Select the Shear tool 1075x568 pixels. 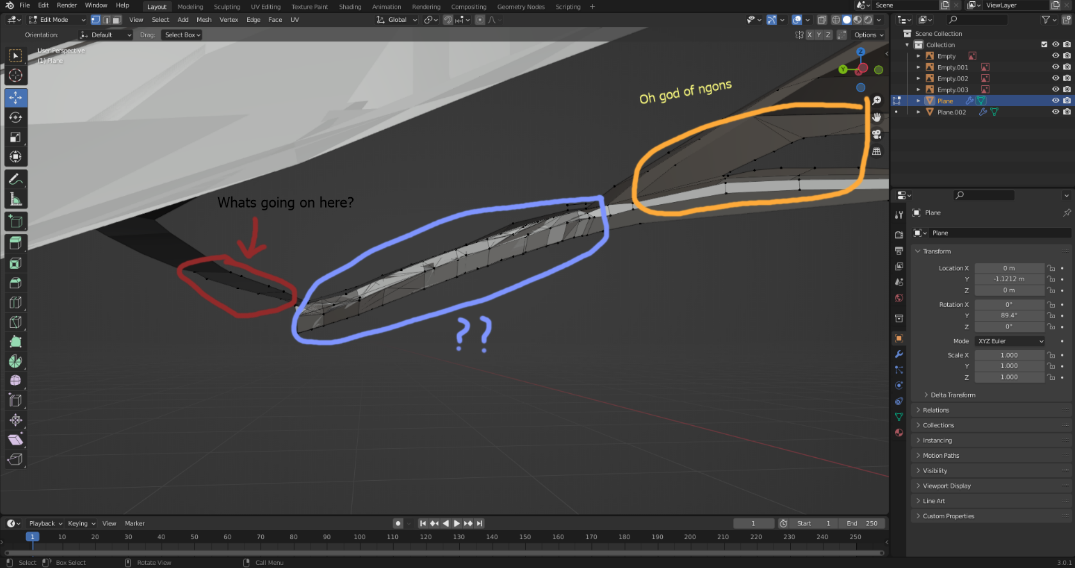coord(15,440)
